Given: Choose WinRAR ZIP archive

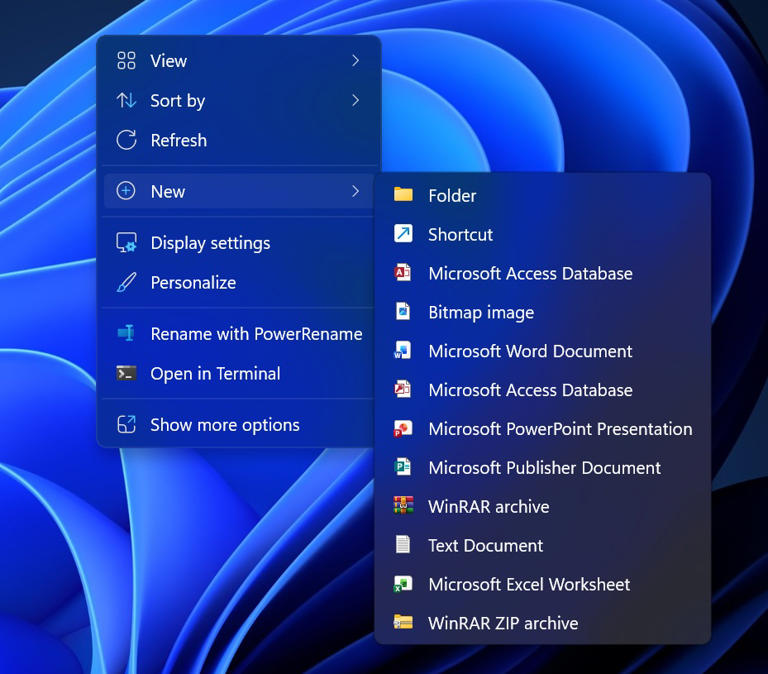Looking at the screenshot, I should click(502, 623).
